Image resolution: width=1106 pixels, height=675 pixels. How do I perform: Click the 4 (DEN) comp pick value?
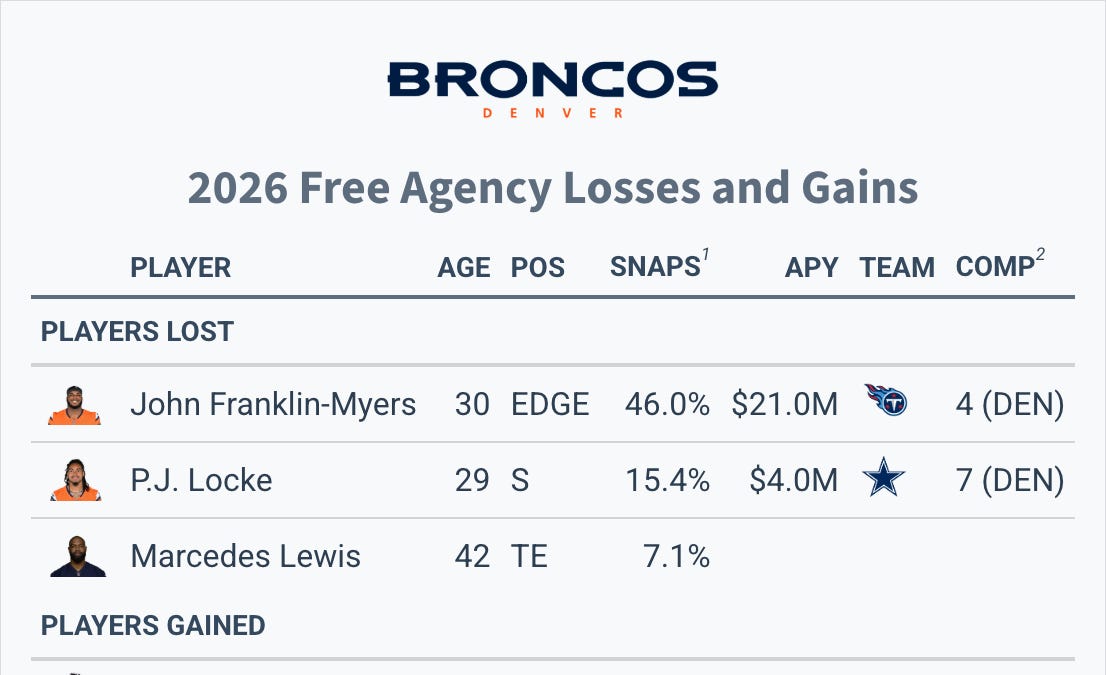pyautogui.click(x=1009, y=405)
